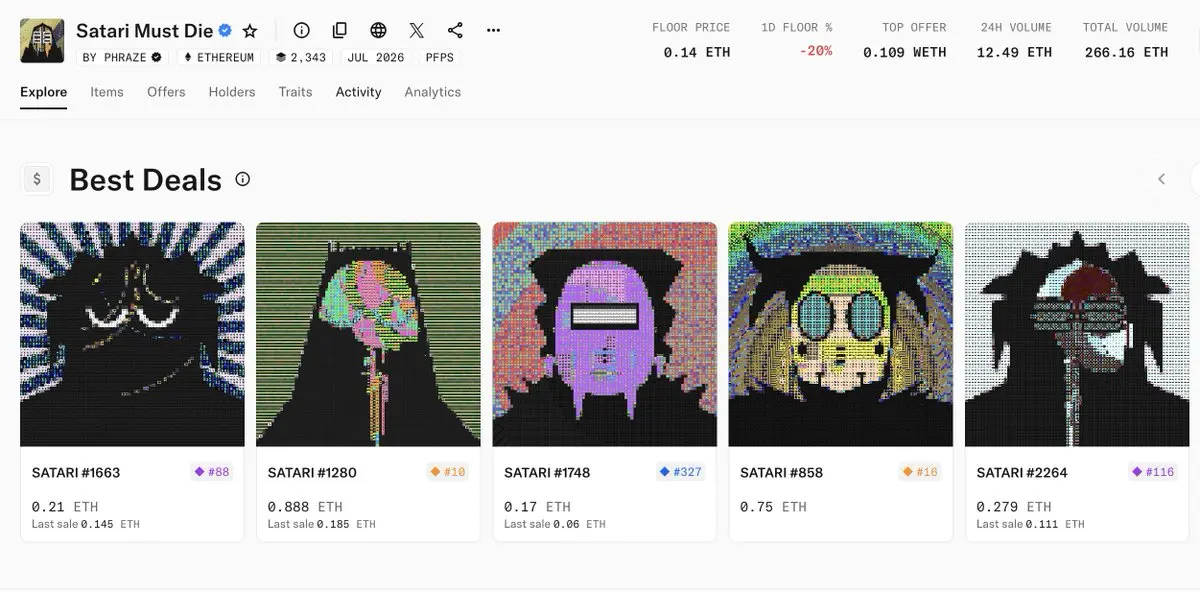Switch to the Explore tab
The height and width of the screenshot is (592, 1200).
coord(44,92)
